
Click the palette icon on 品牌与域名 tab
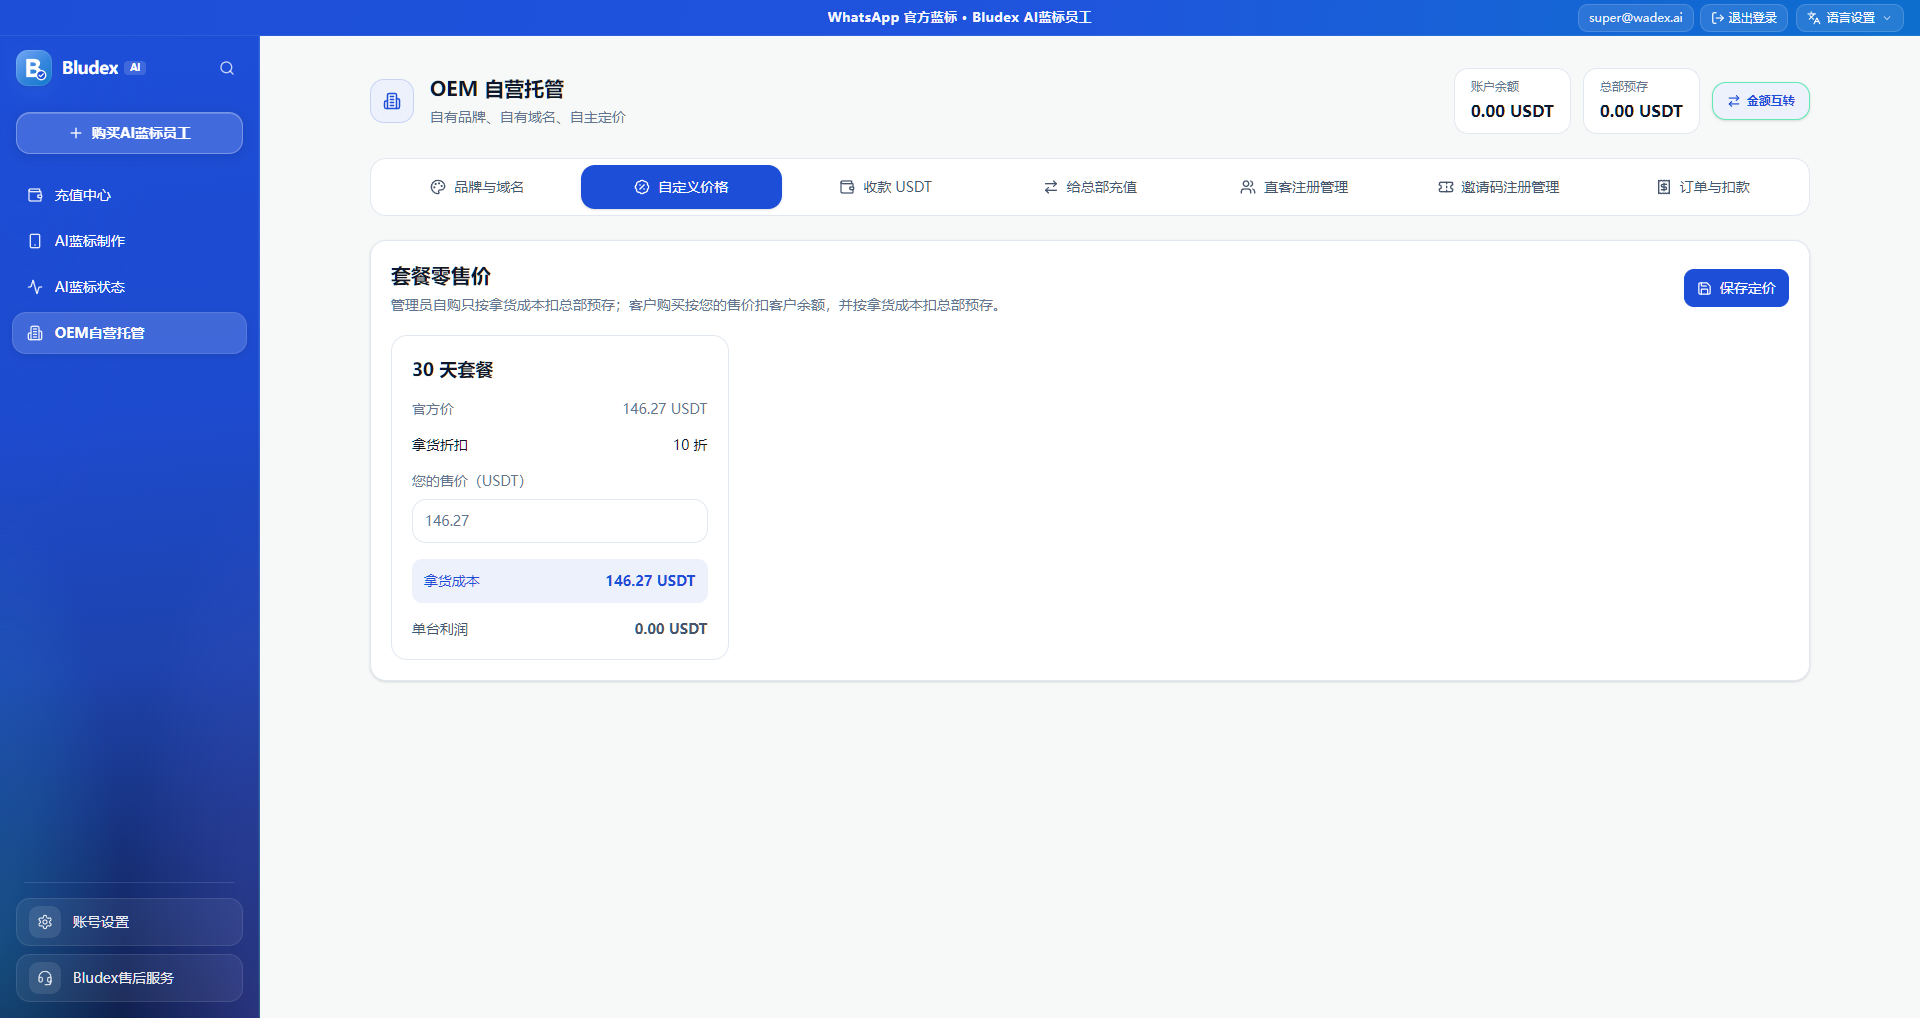[438, 187]
